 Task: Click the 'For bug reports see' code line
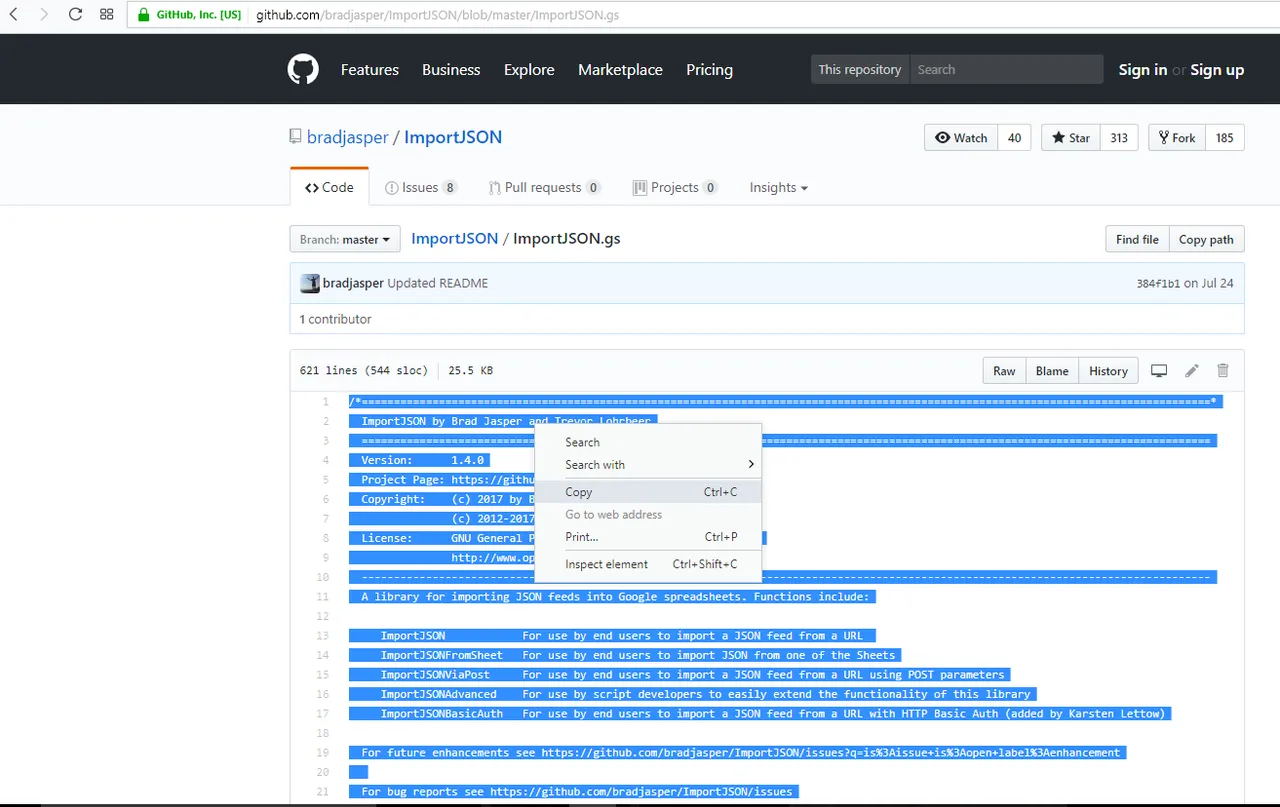[x=574, y=792]
